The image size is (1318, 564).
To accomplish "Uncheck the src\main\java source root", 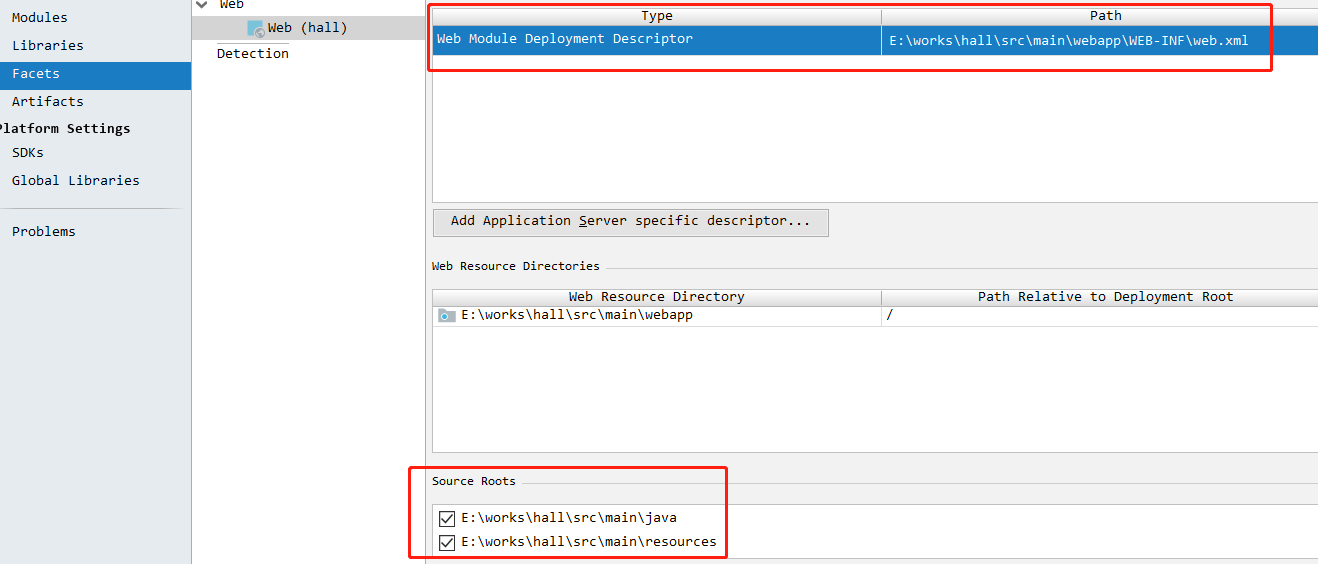I will pyautogui.click(x=447, y=518).
